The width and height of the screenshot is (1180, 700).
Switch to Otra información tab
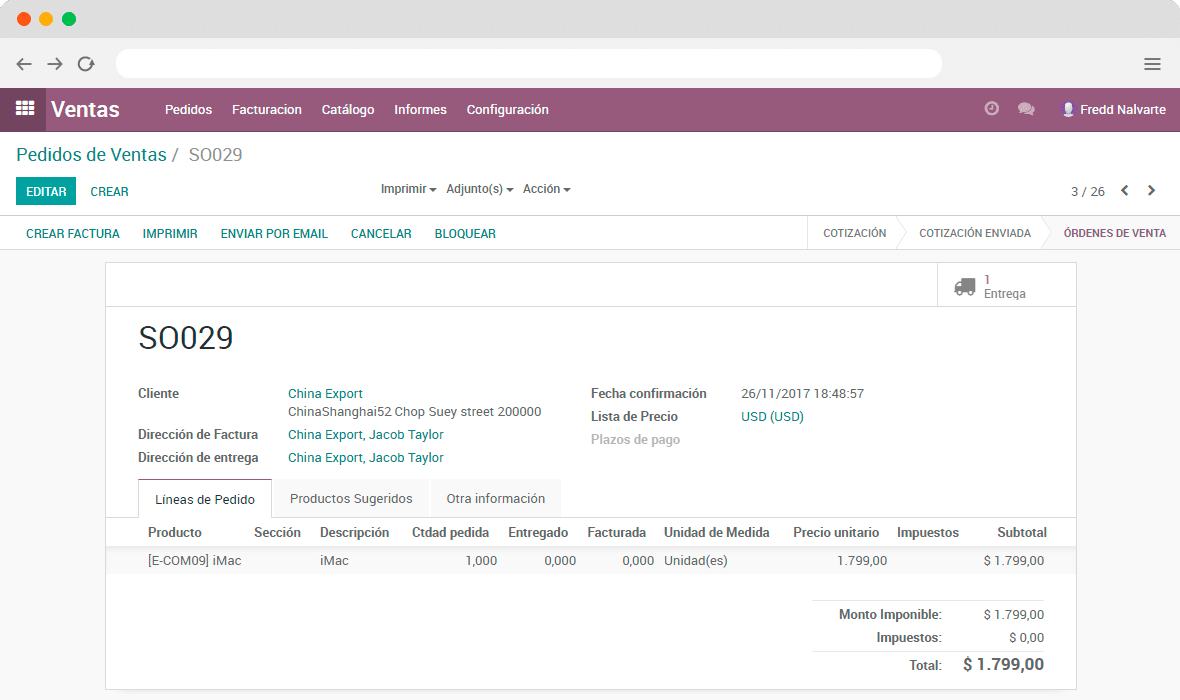[x=495, y=498]
